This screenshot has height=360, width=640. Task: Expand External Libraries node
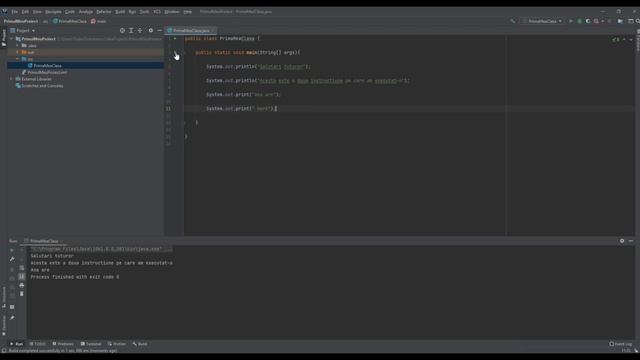point(12,79)
